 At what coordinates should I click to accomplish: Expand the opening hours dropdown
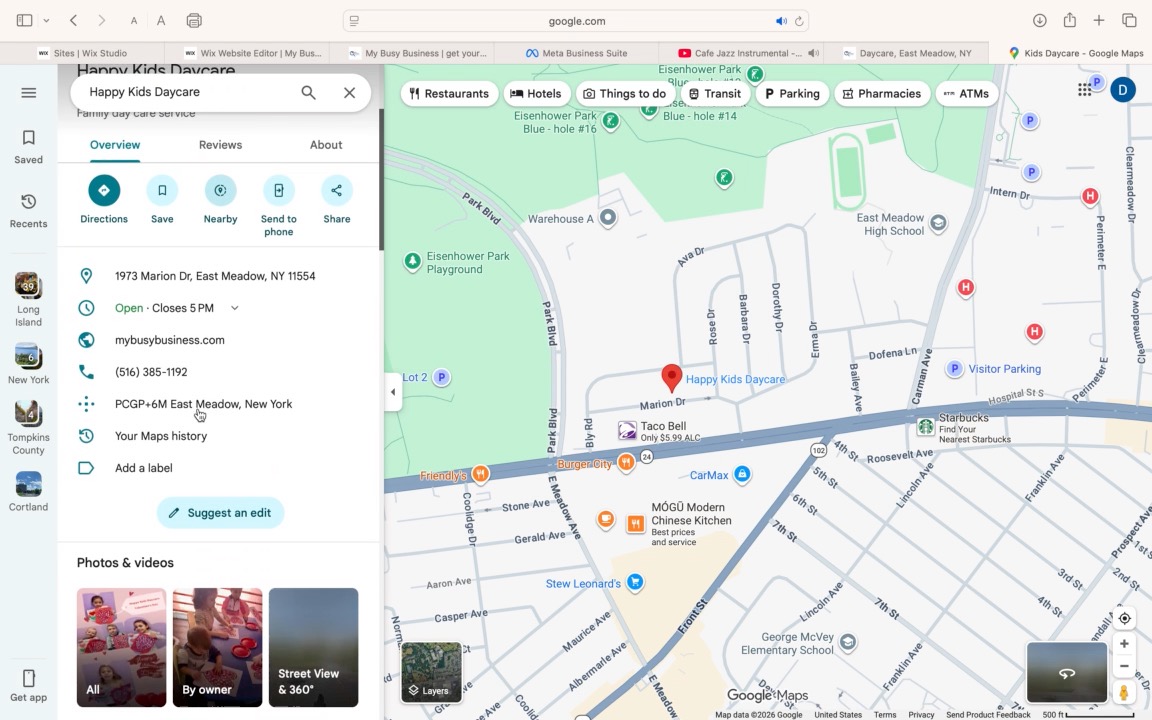coord(235,308)
